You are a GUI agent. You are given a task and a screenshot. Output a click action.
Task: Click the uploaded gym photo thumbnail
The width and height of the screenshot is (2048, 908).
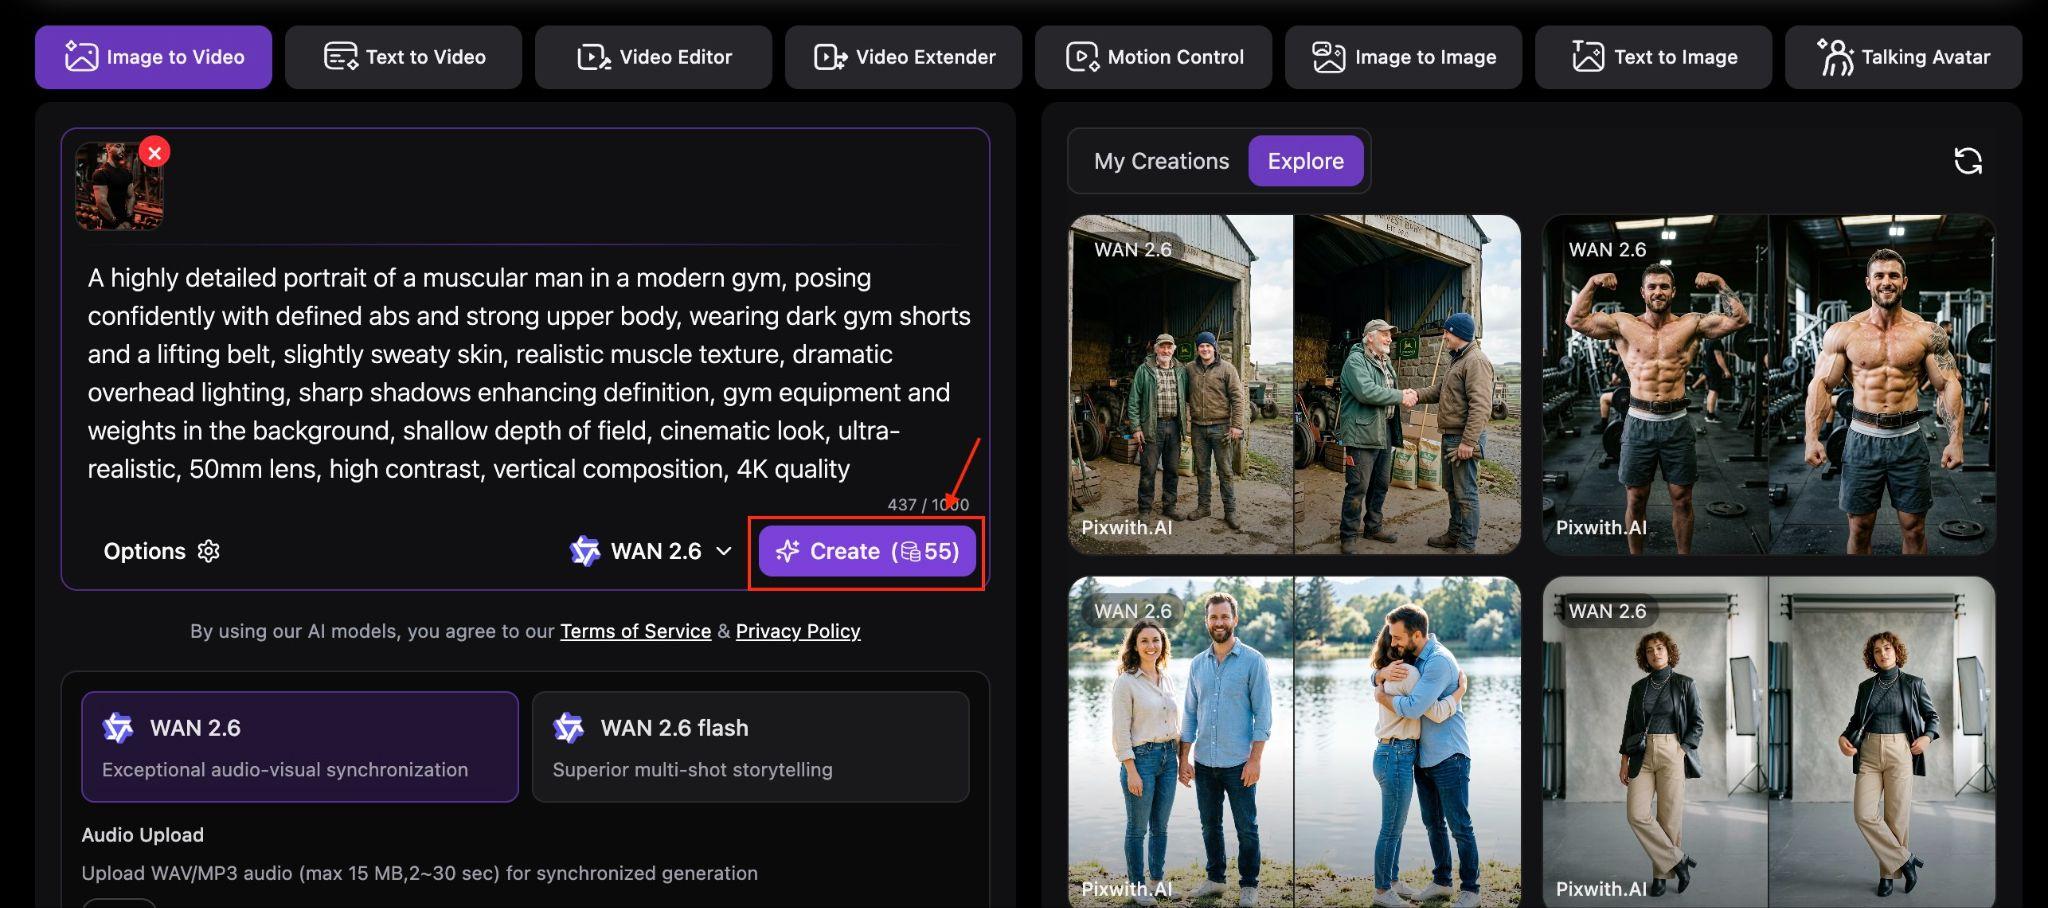[118, 187]
